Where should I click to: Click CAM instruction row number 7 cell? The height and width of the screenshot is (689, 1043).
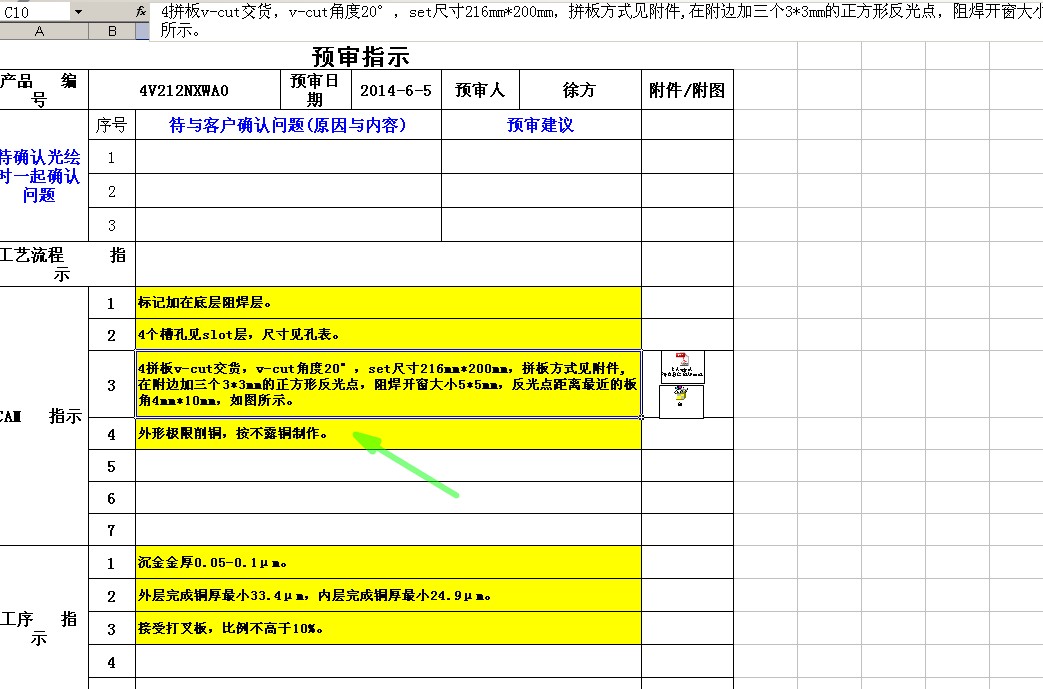tap(112, 530)
